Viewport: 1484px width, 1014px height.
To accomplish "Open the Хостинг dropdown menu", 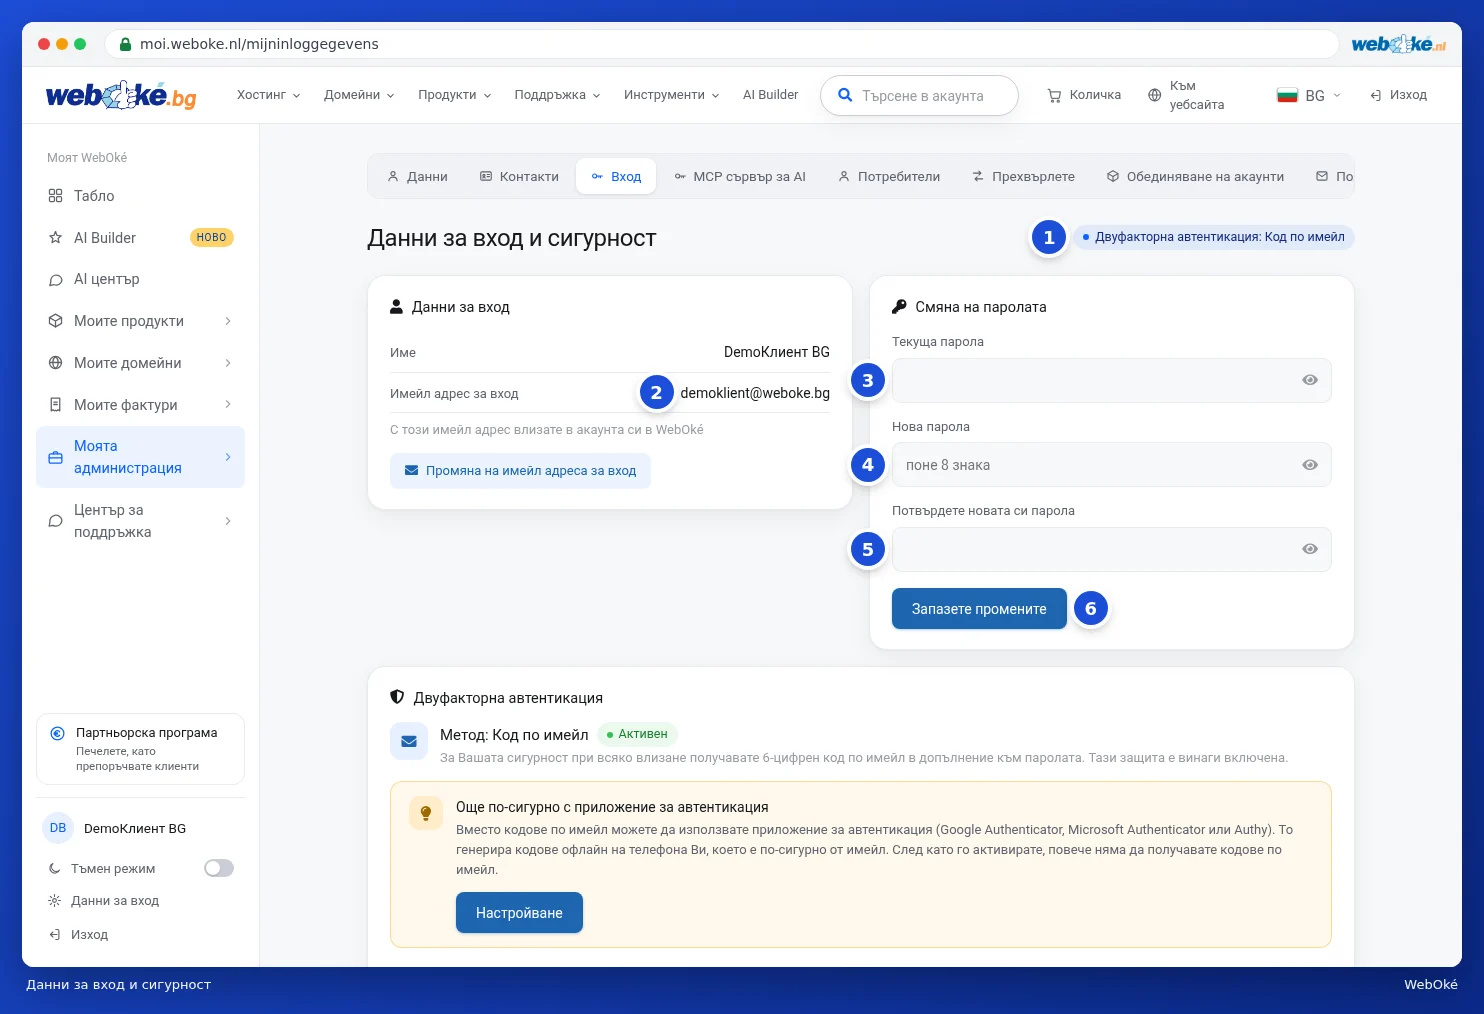I will click(268, 95).
